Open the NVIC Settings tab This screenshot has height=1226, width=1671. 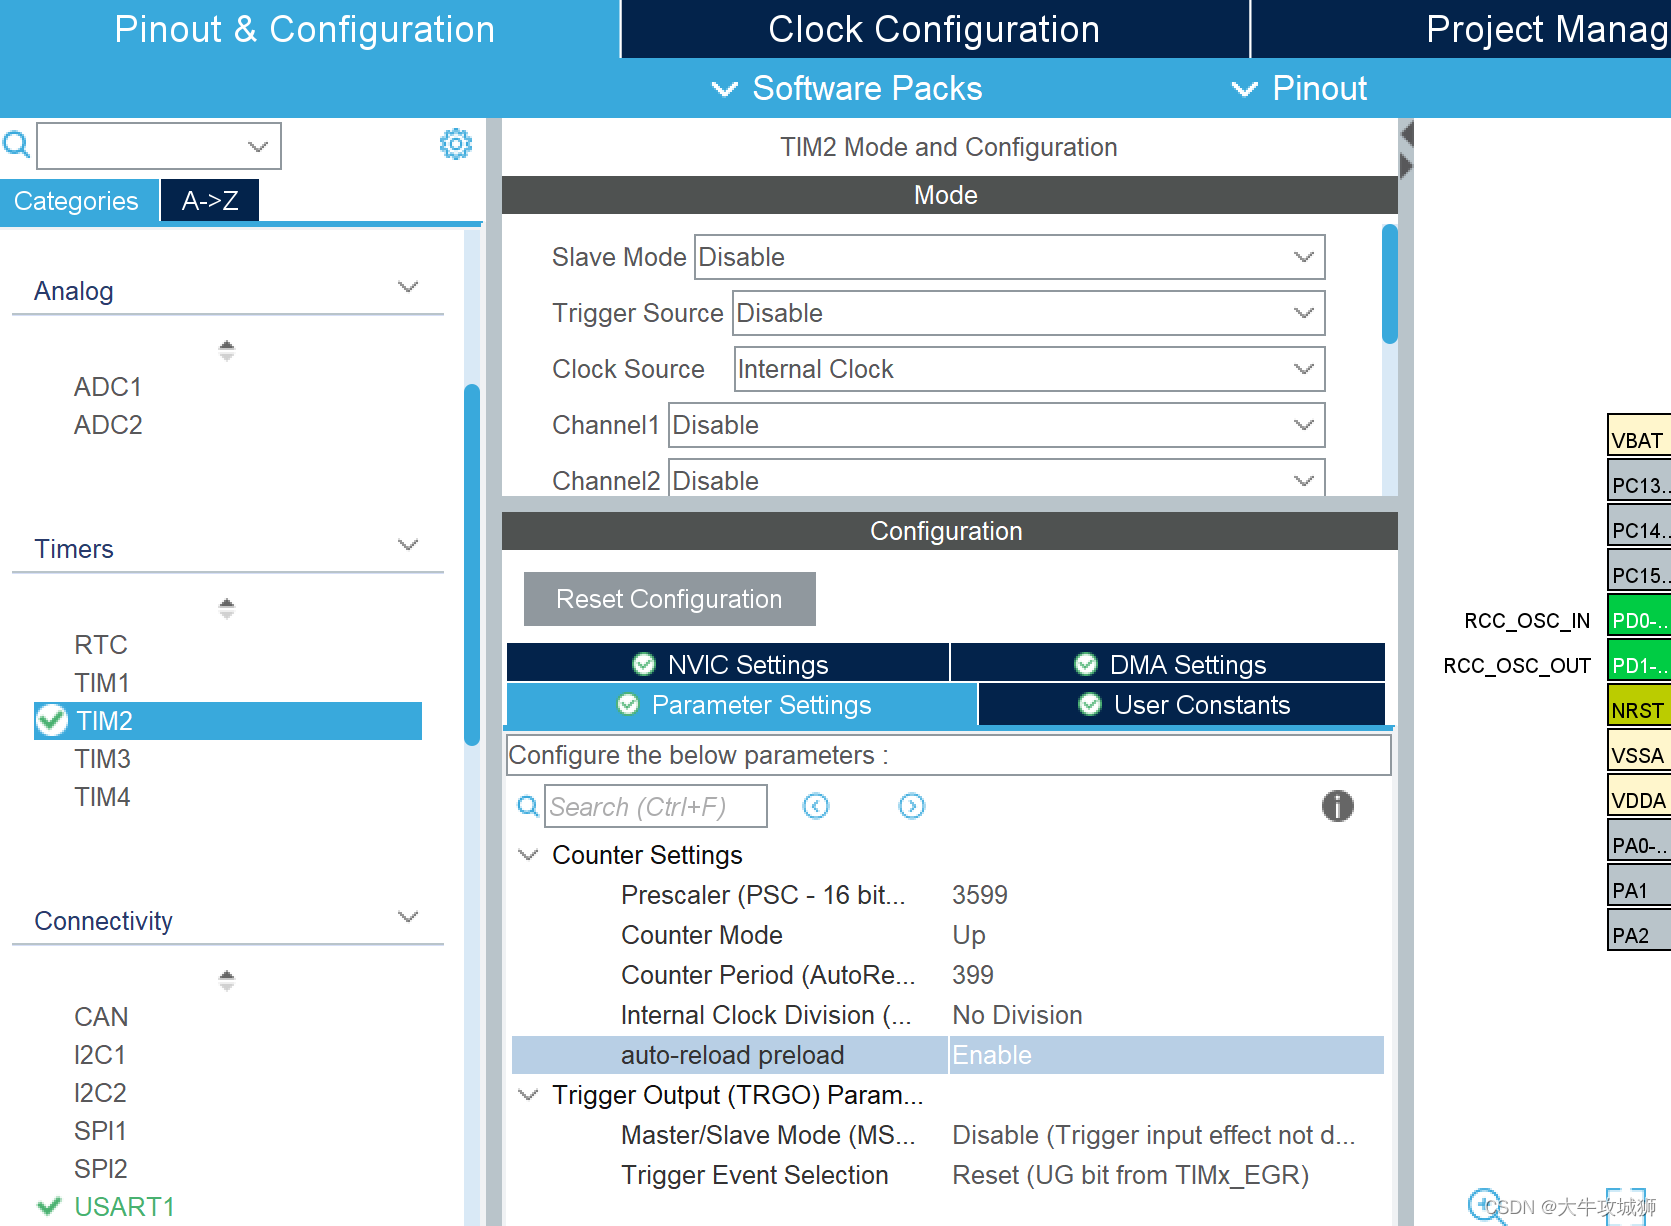tap(728, 664)
